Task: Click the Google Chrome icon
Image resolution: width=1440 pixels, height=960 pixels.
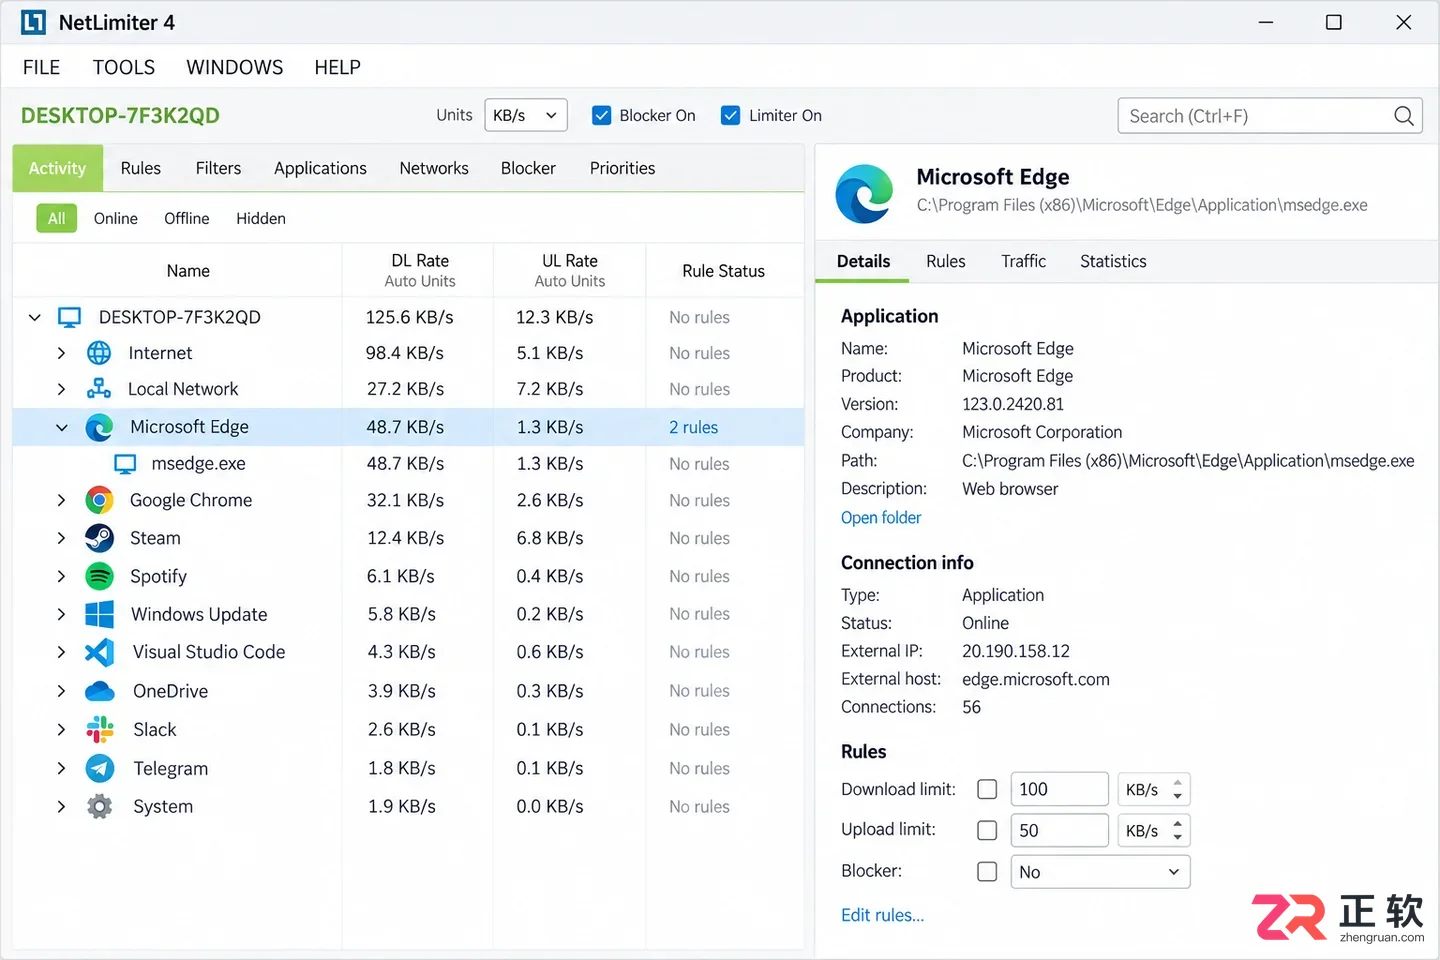Action: (99, 500)
